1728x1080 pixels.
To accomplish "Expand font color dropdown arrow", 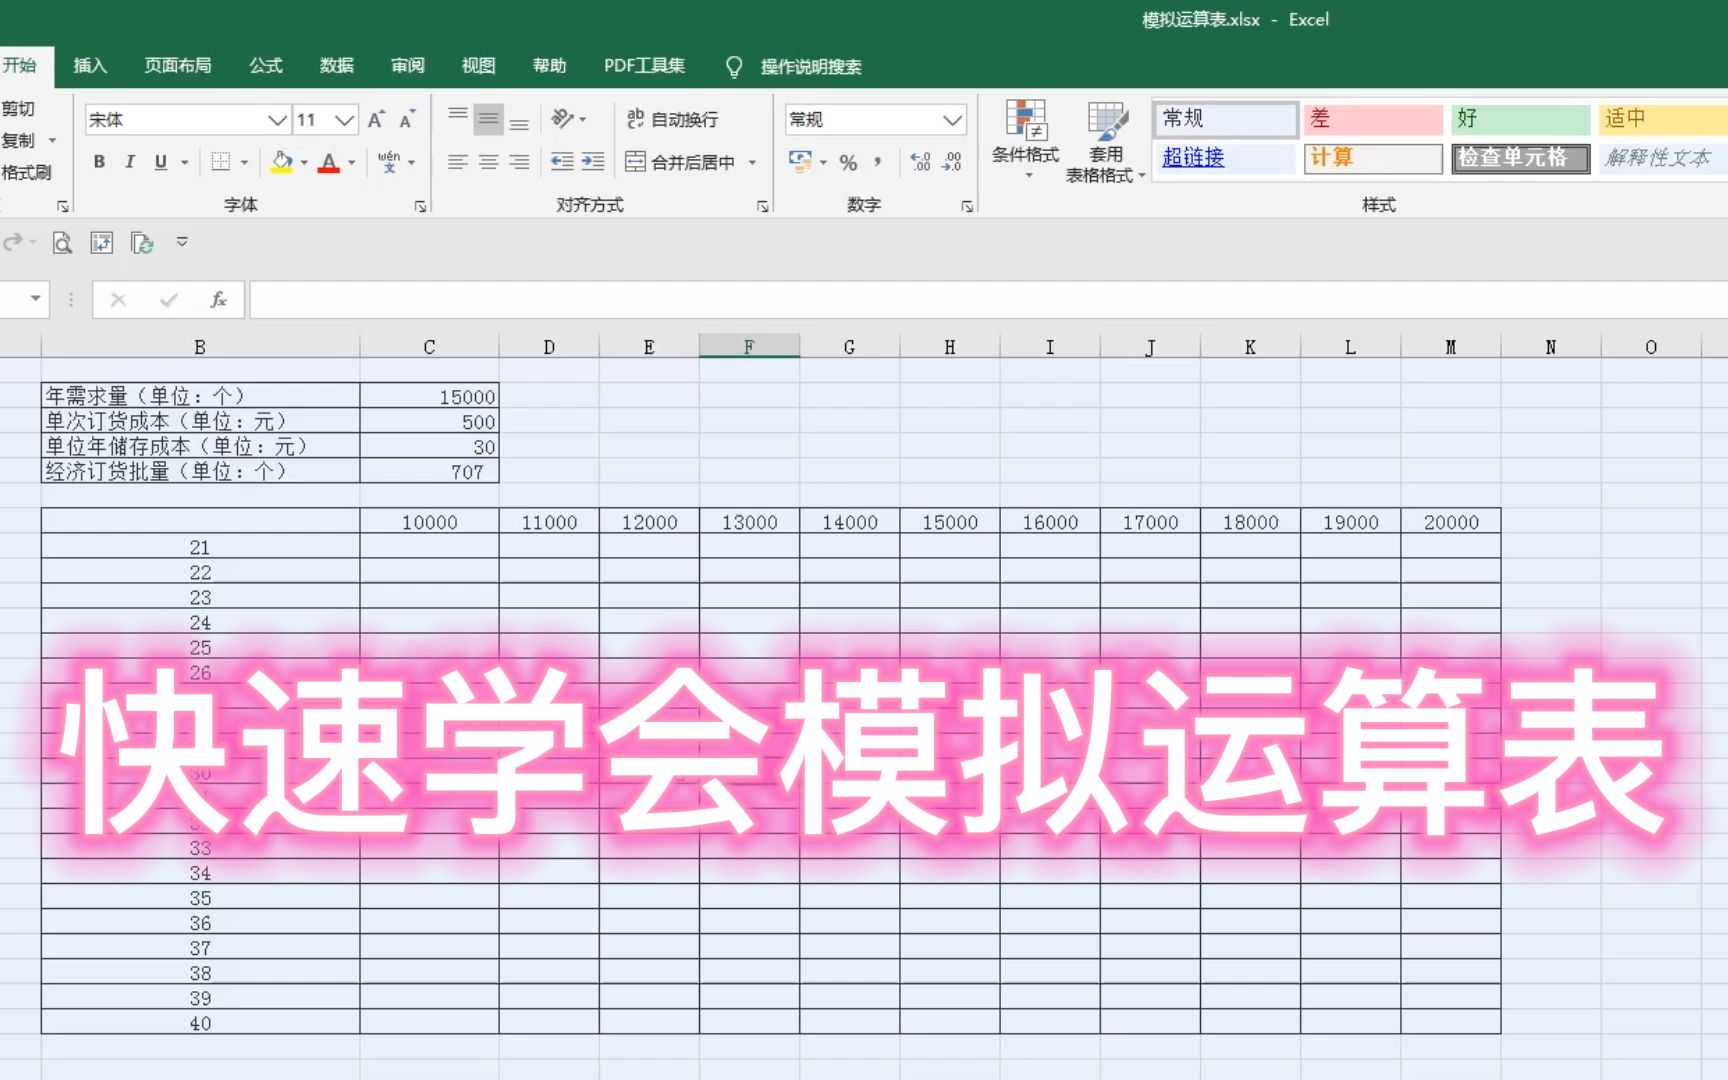I will [351, 162].
